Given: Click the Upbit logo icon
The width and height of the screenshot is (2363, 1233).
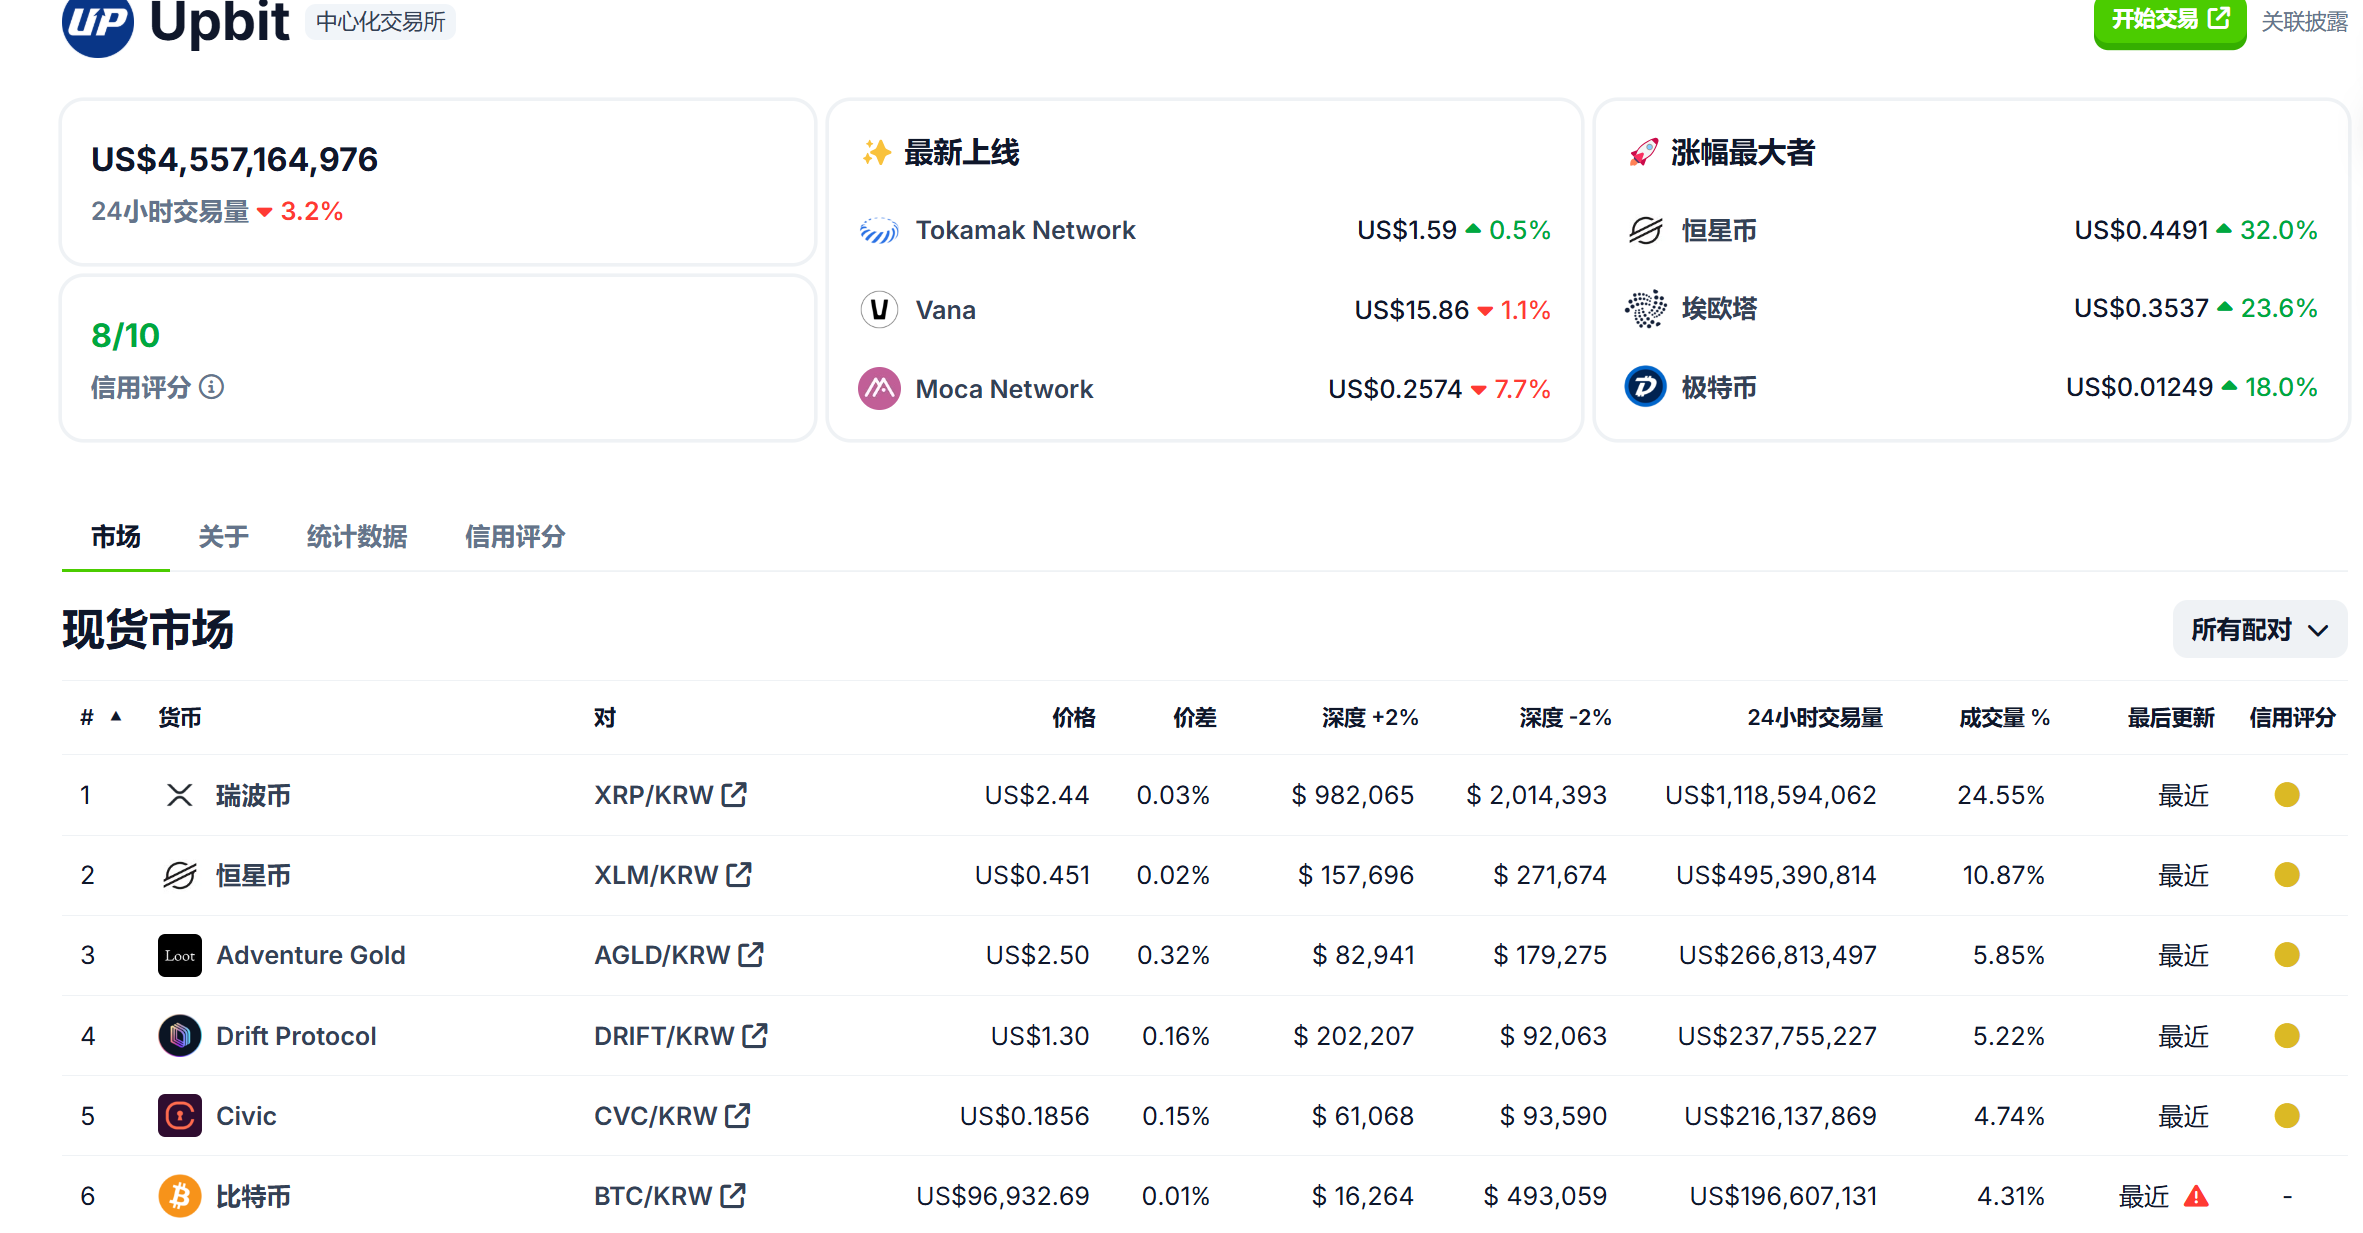Looking at the screenshot, I should 97,22.
